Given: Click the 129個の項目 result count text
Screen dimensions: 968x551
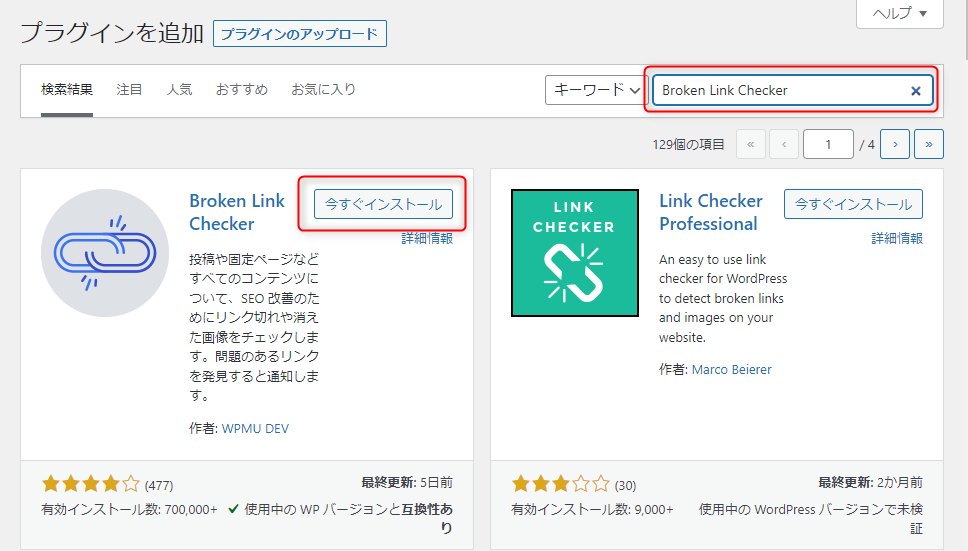Looking at the screenshot, I should click(x=688, y=144).
